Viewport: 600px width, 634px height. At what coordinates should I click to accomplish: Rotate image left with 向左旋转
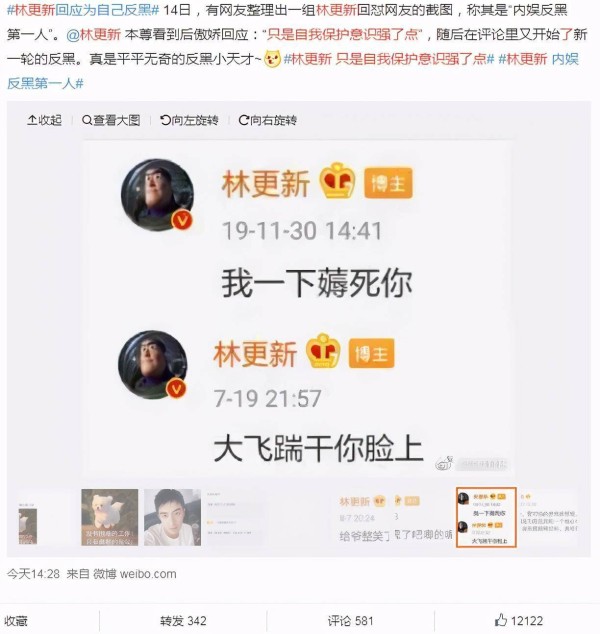click(189, 120)
